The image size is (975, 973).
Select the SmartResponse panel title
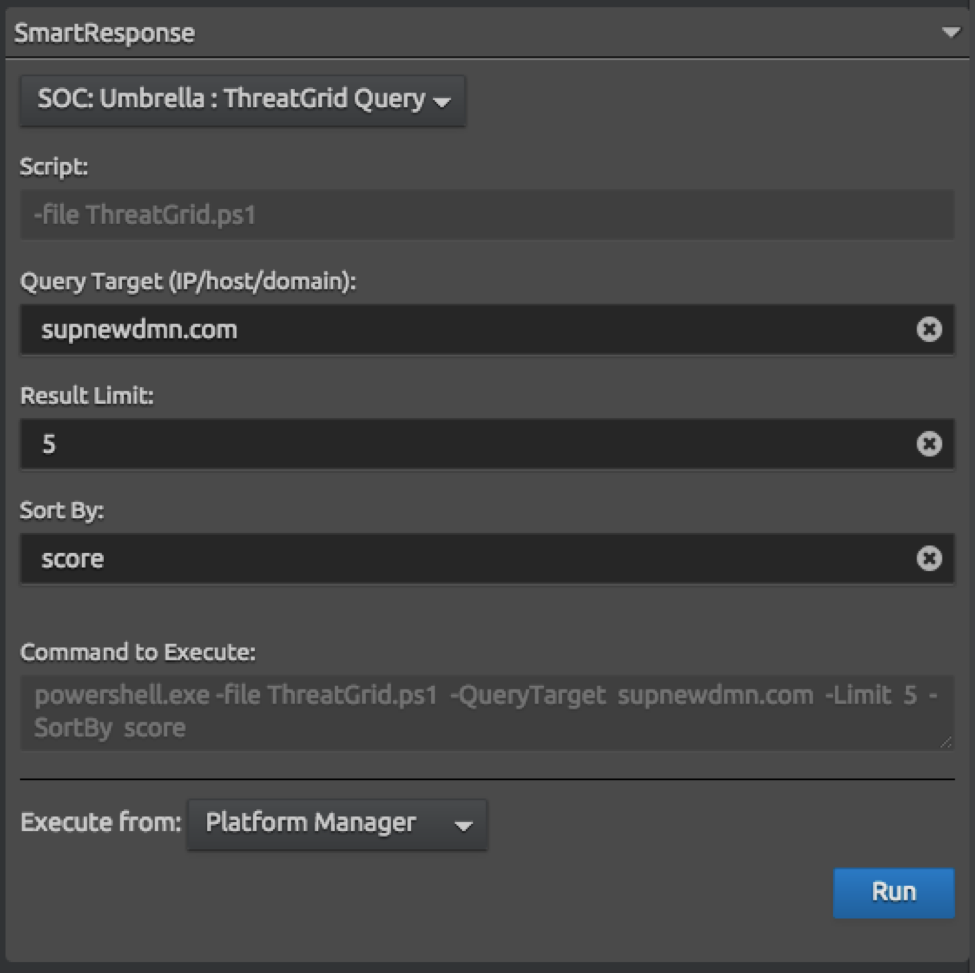[104, 33]
